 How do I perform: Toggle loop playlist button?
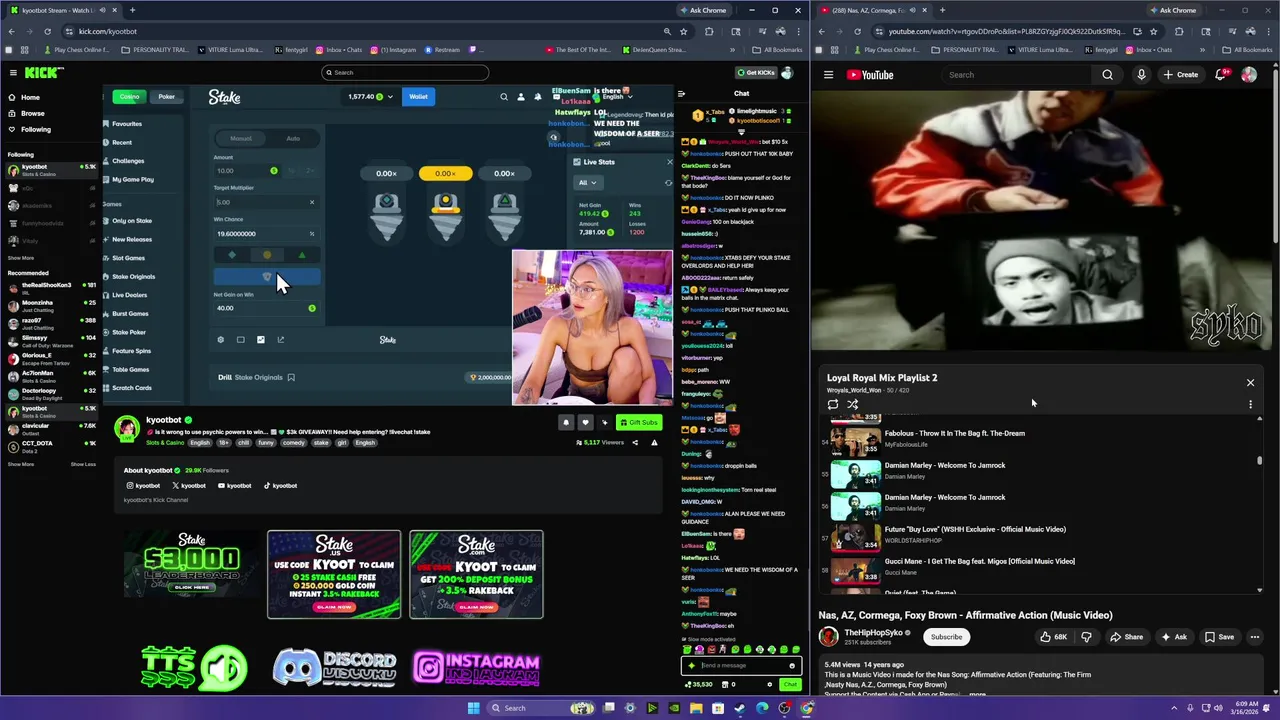(832, 404)
